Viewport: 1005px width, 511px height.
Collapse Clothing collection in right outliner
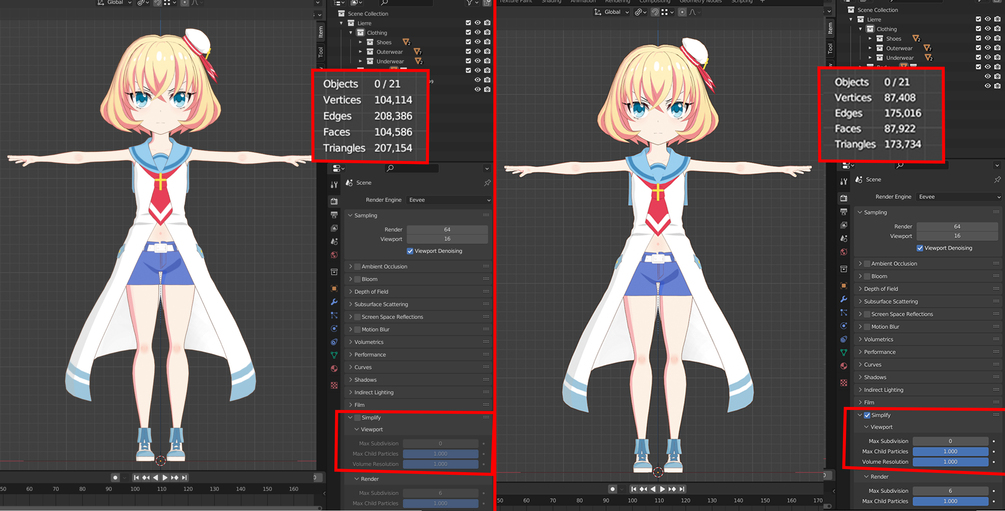(x=861, y=29)
